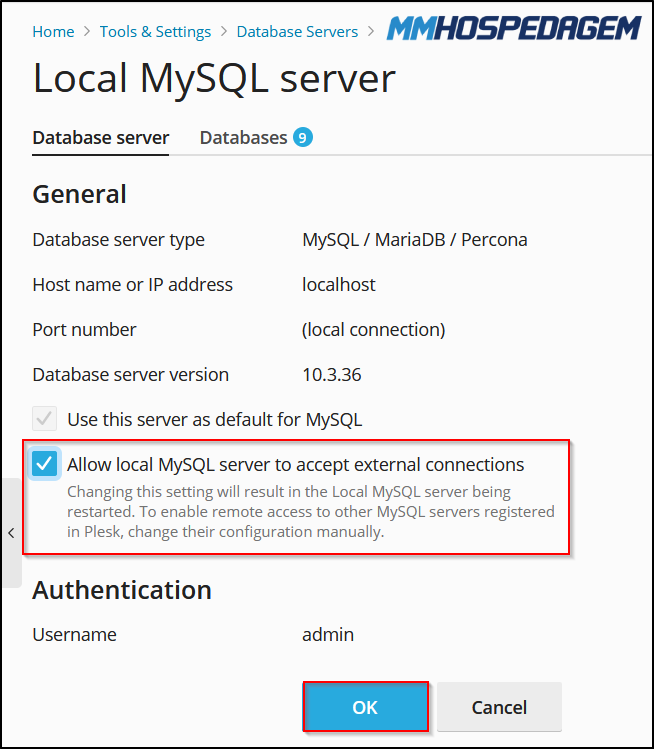Click the Local MySQL server page heading
Image resolution: width=654 pixels, height=749 pixels.
pos(214,78)
